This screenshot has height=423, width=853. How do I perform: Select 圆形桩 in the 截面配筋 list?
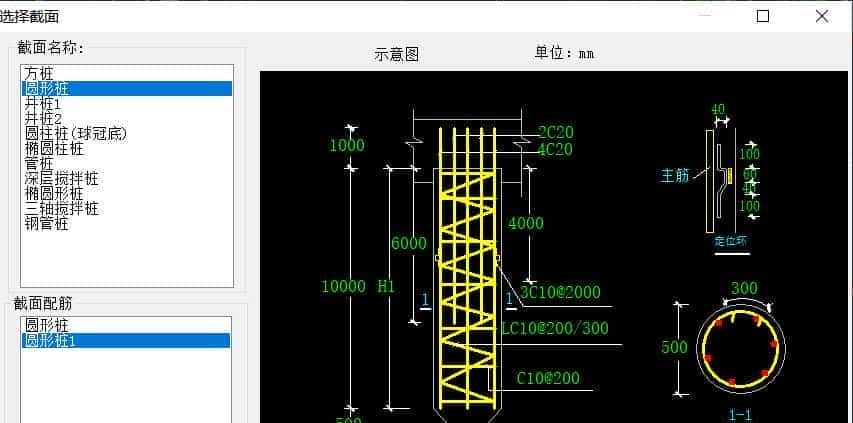47,325
